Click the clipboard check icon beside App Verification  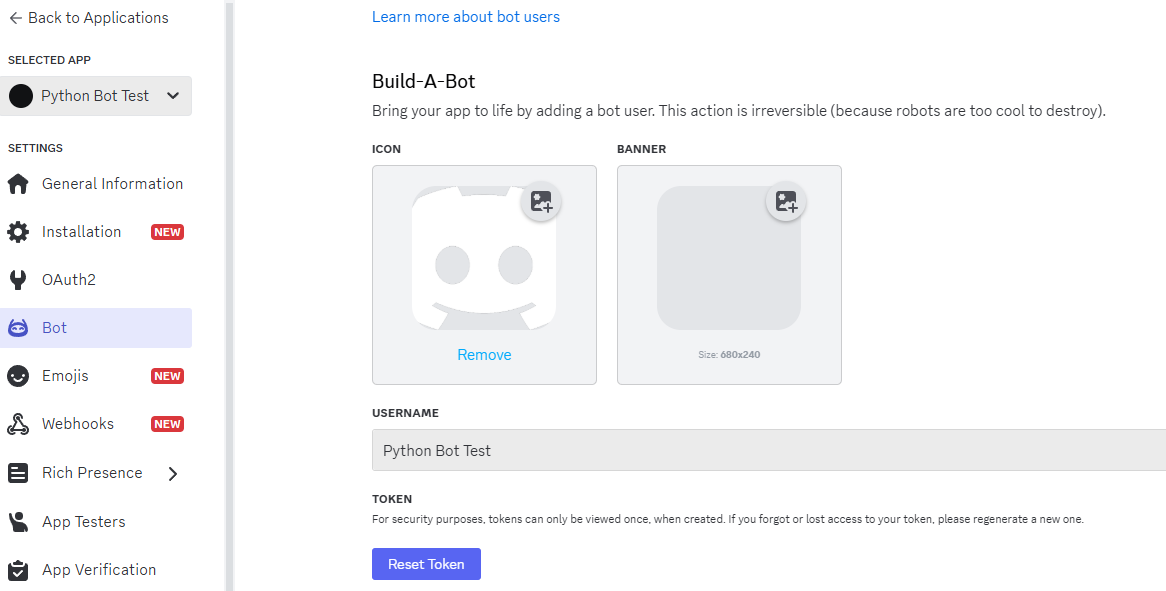[18, 570]
